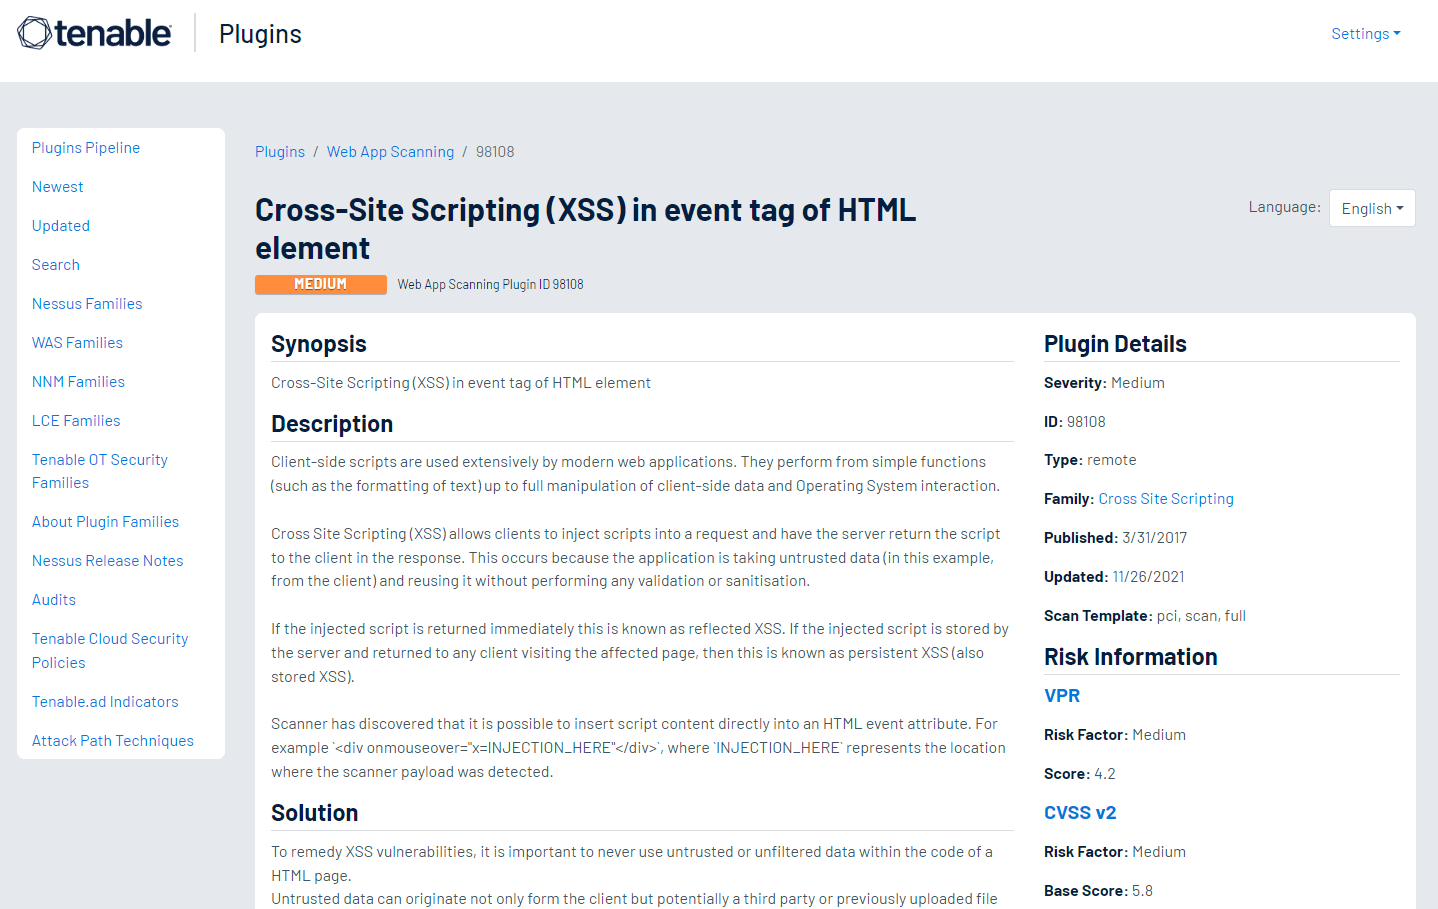This screenshot has height=909, width=1438.
Task: Open About Plugin Families
Action: [105, 522]
